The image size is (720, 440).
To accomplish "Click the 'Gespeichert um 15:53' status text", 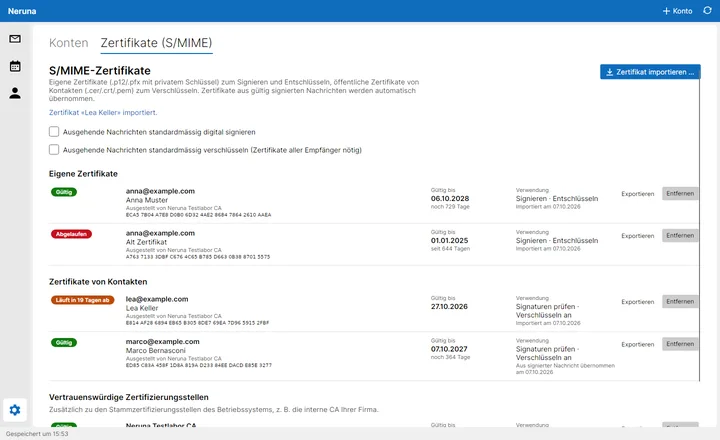I will pos(37,434).
